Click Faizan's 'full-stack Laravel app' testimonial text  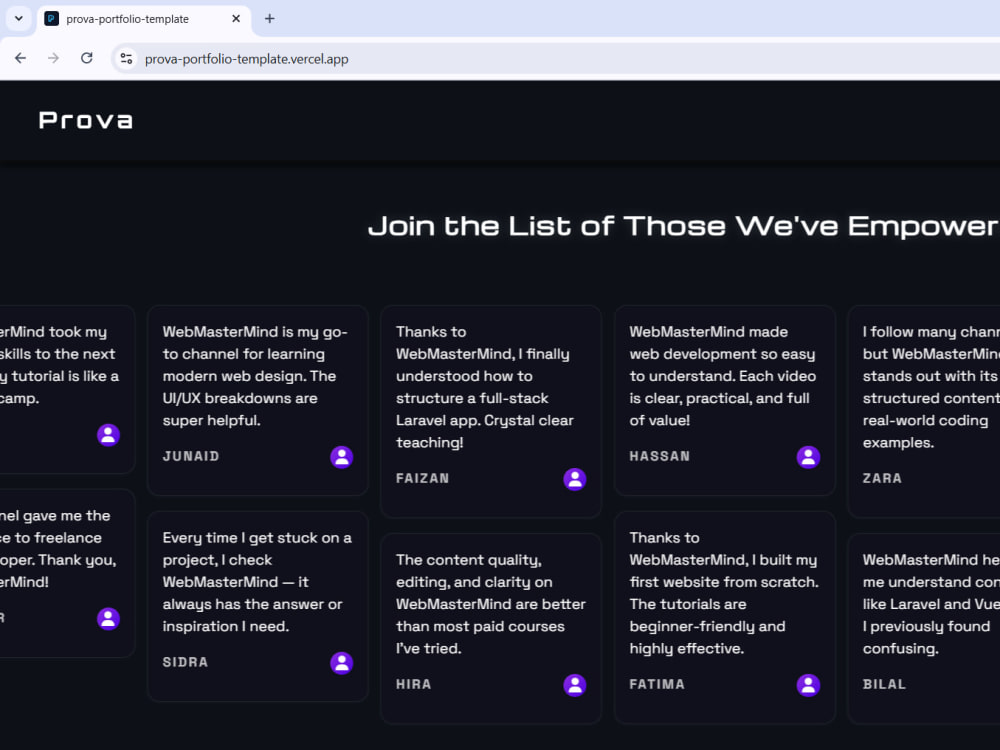point(485,387)
